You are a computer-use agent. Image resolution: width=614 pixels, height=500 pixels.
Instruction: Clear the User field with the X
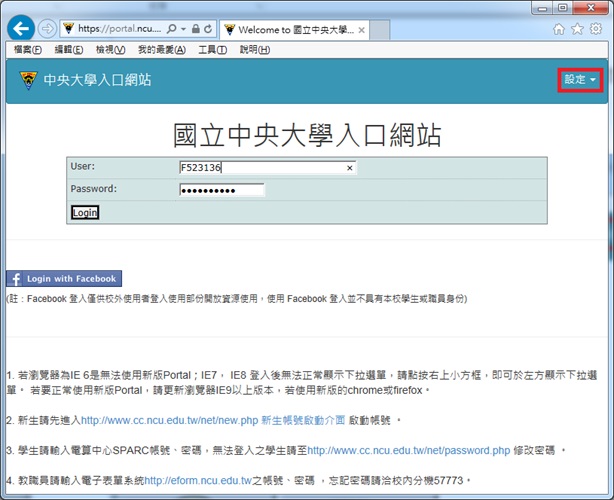coord(350,168)
